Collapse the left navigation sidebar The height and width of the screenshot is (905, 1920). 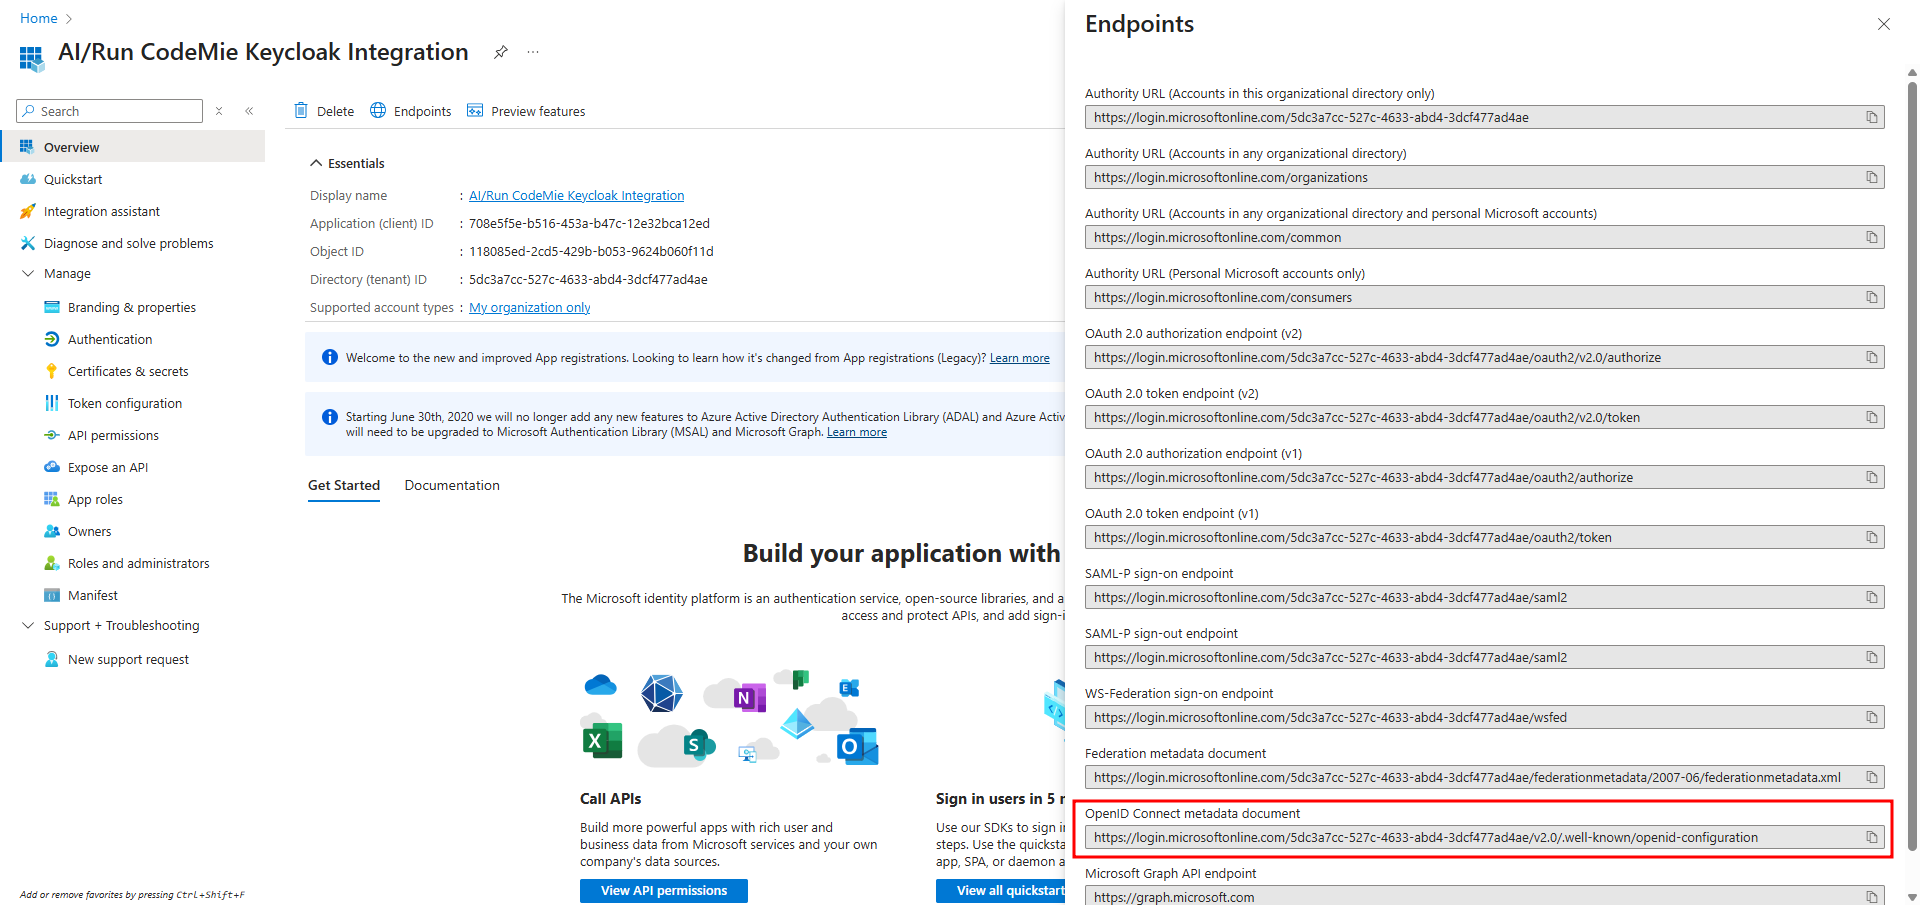pyautogui.click(x=249, y=111)
